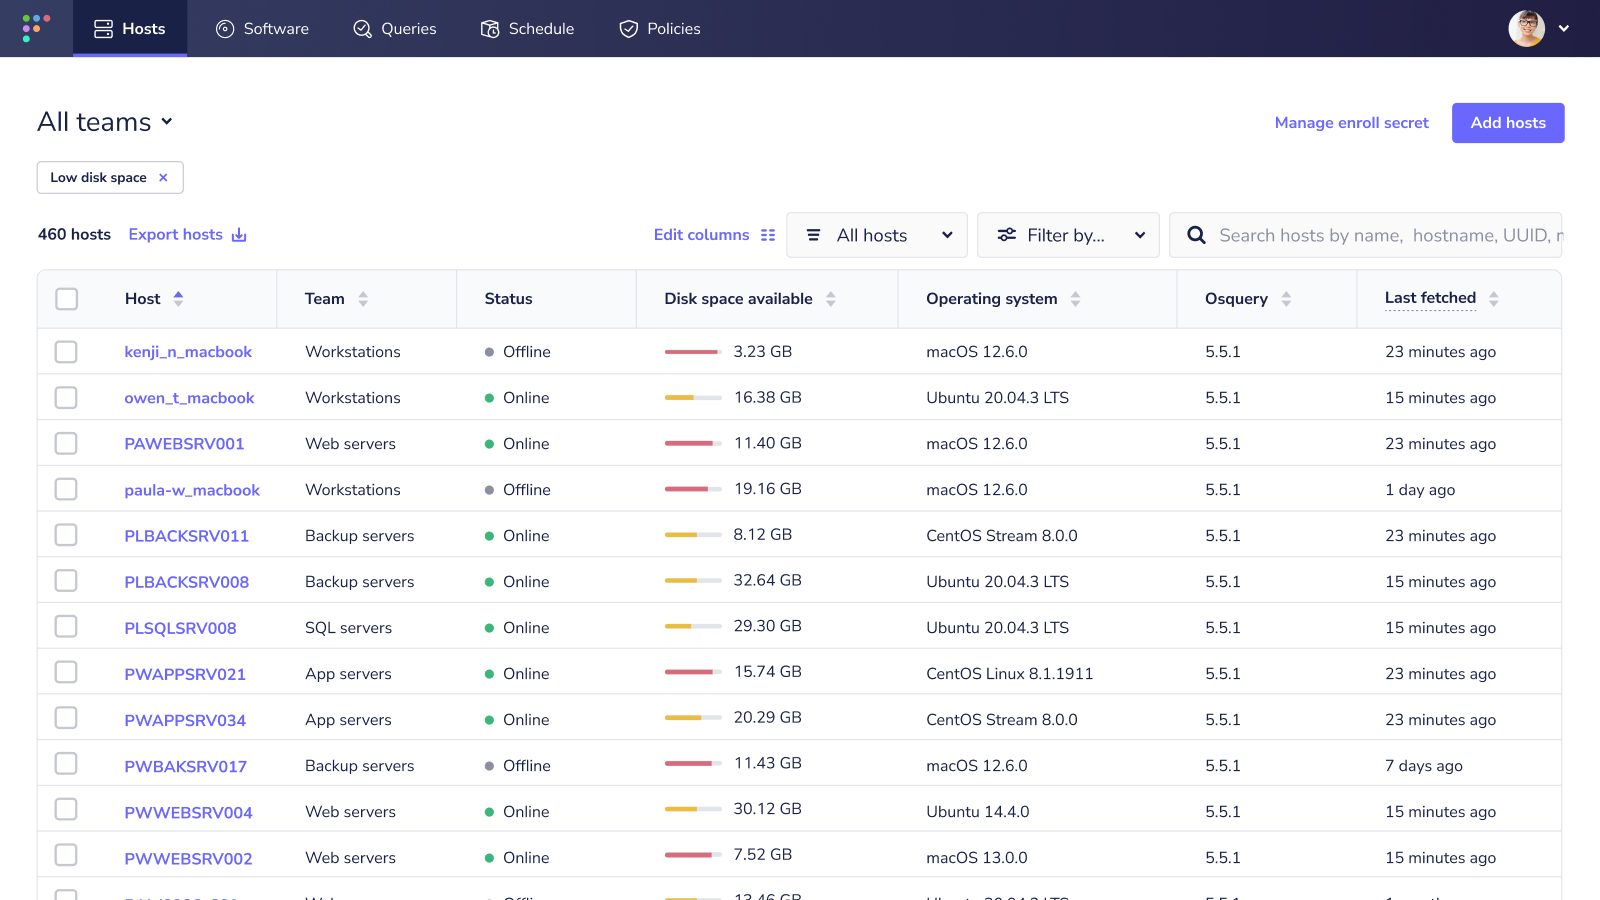Screen dimensions: 1600x900
Task: Click the Software disc icon in navbar
Action: (225, 29)
